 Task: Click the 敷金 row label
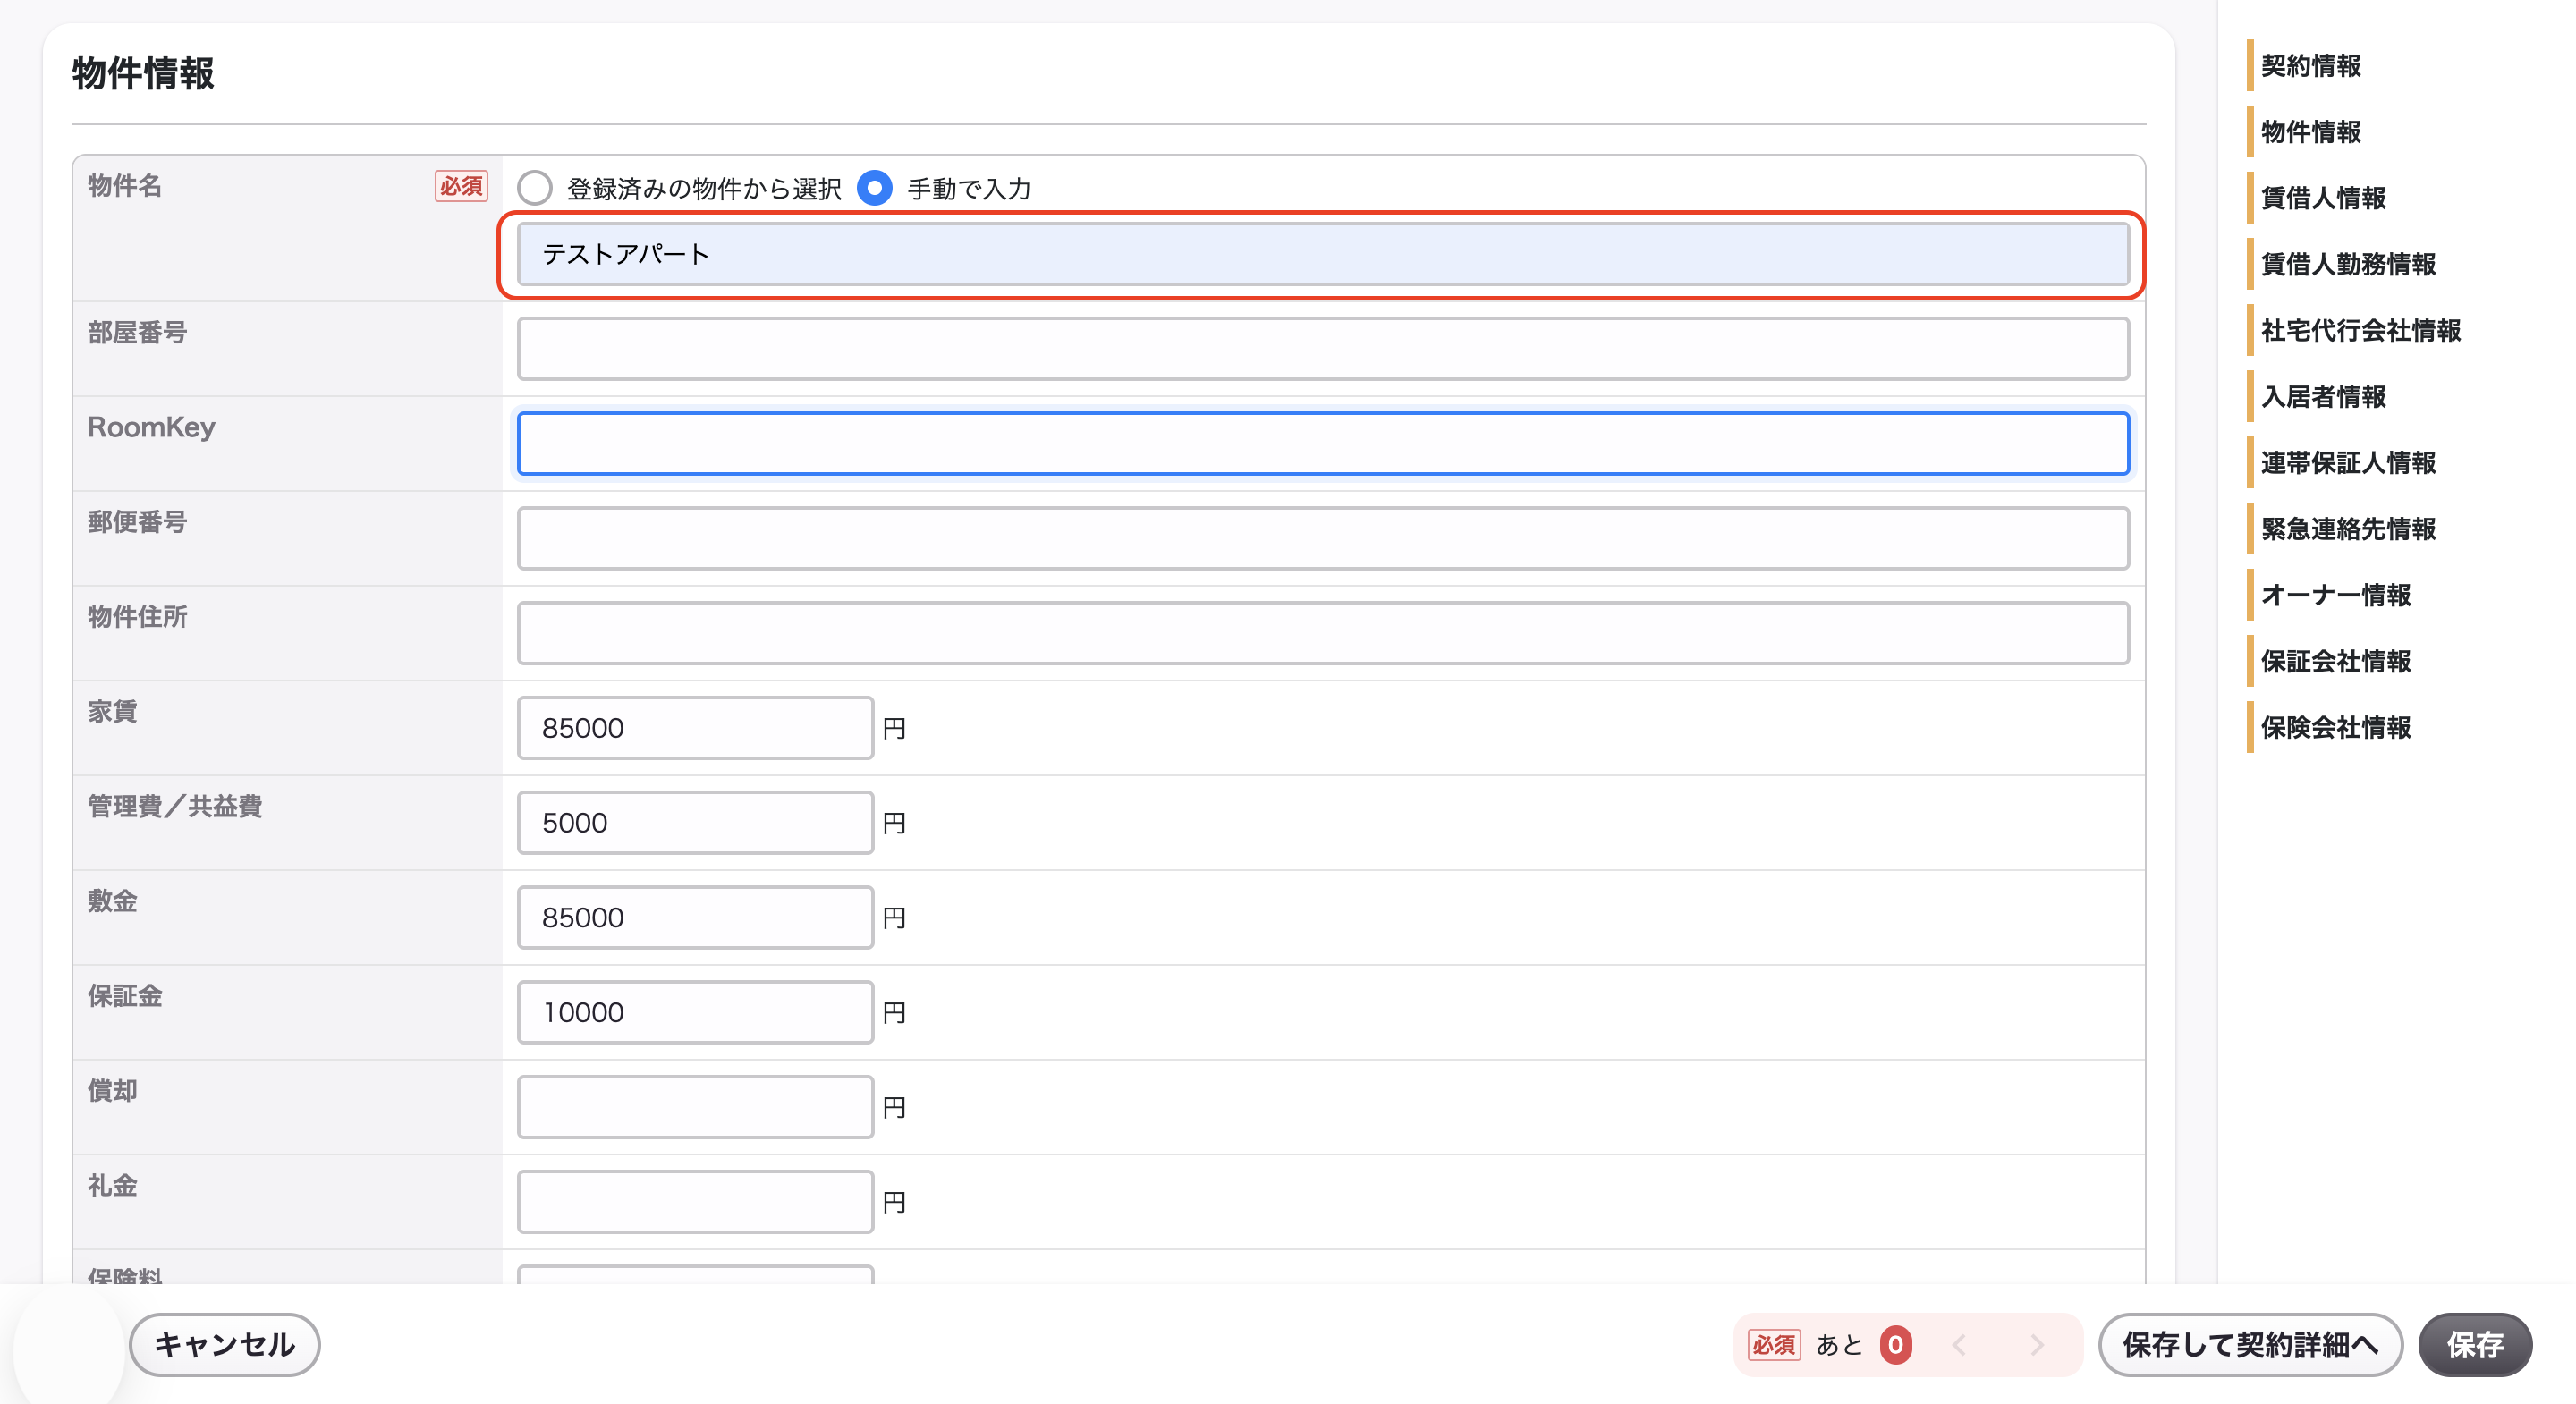(112, 901)
